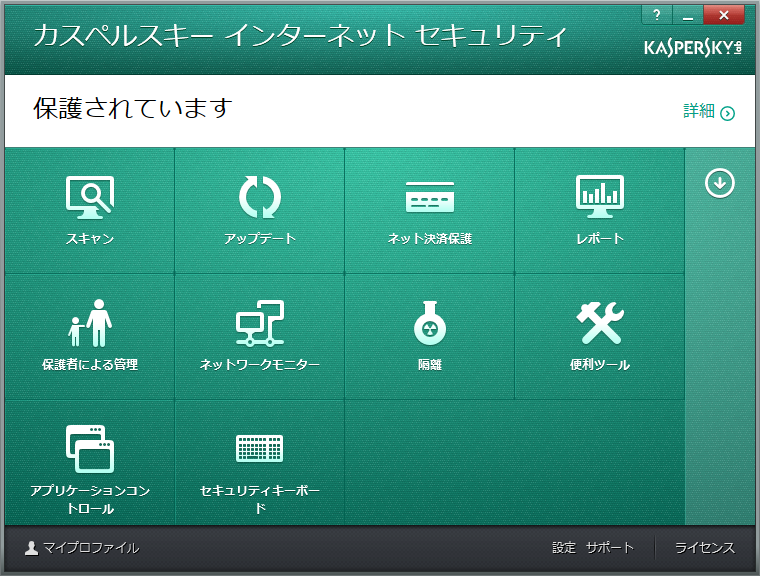
Task: Click the アップデート label text
Action: pos(260,239)
